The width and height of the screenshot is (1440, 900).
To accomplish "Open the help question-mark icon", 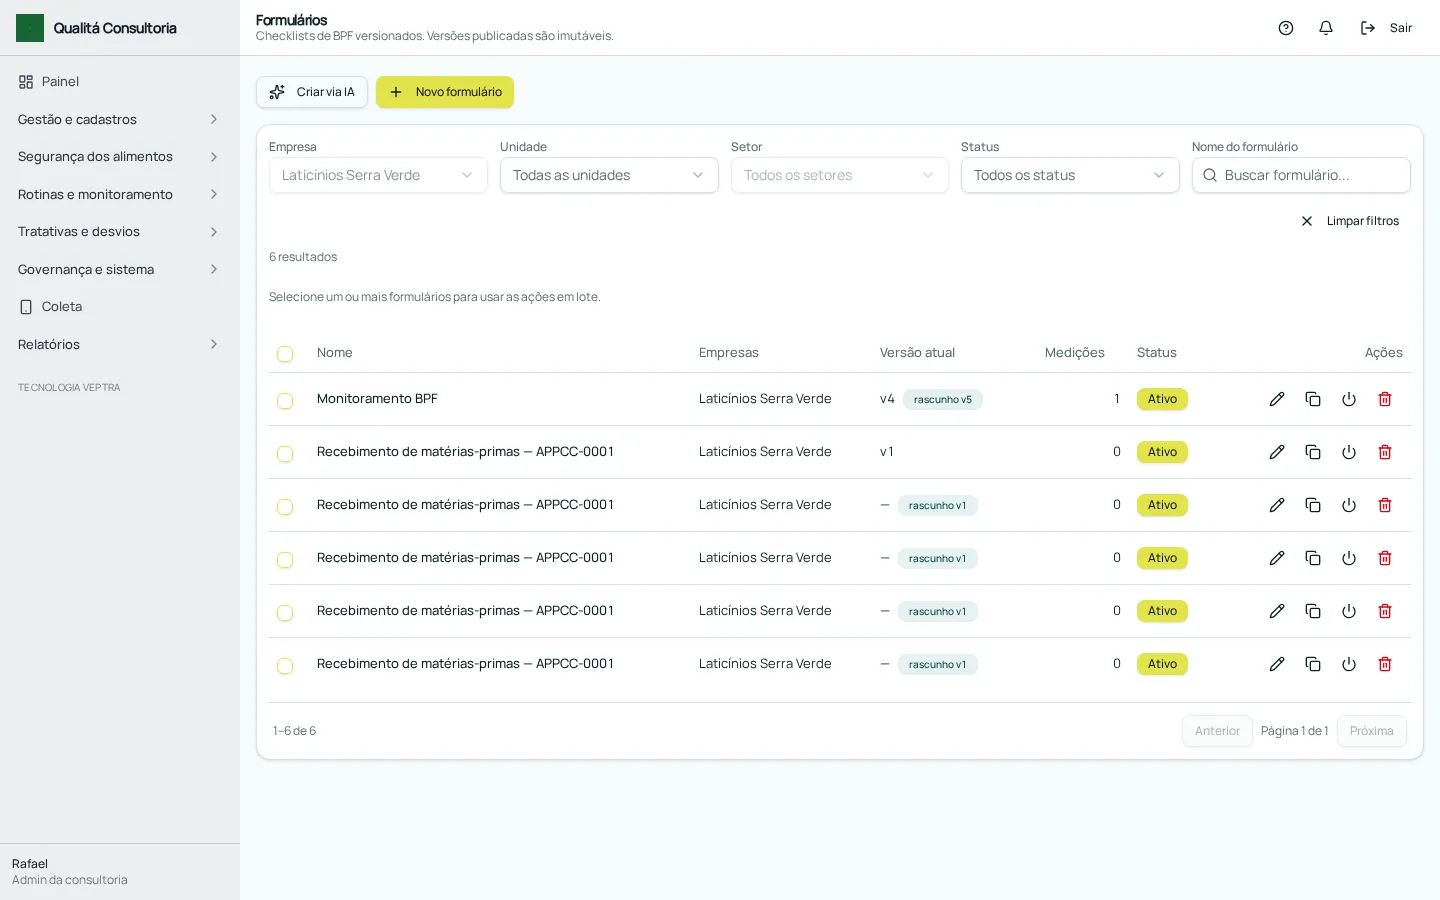I will 1286,28.
